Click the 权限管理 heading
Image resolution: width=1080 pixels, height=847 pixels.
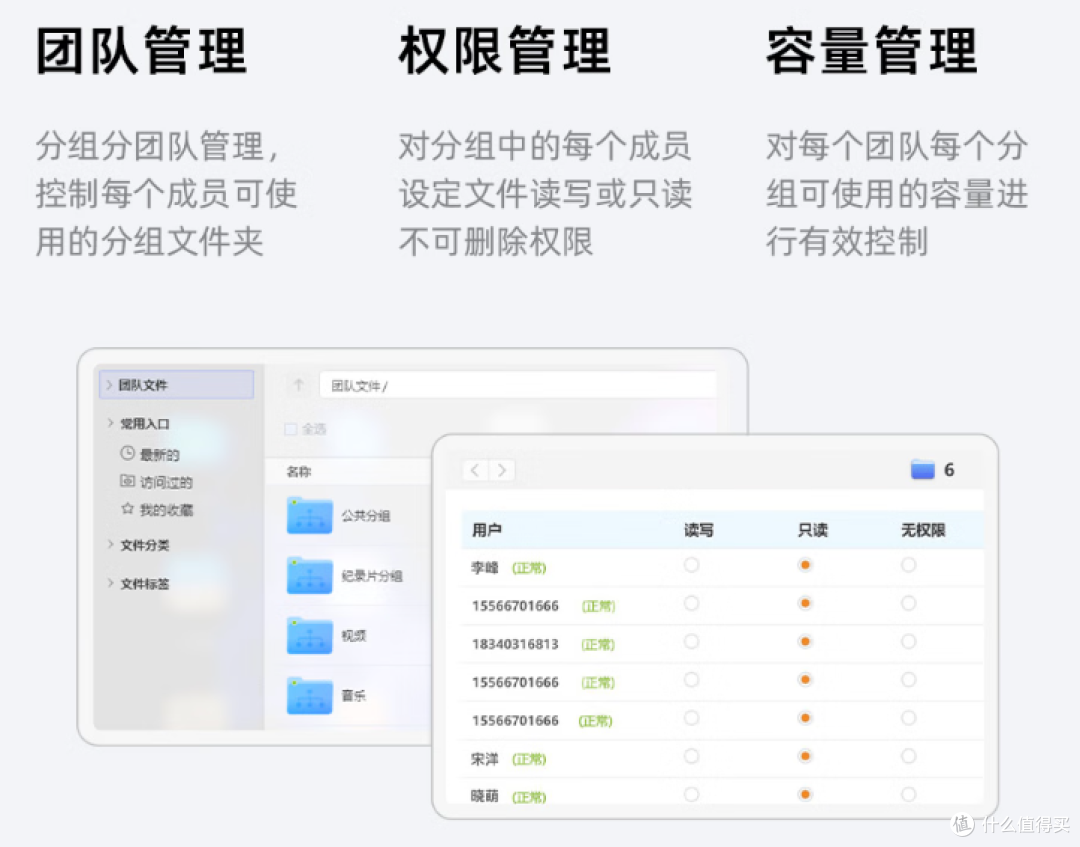tap(505, 50)
